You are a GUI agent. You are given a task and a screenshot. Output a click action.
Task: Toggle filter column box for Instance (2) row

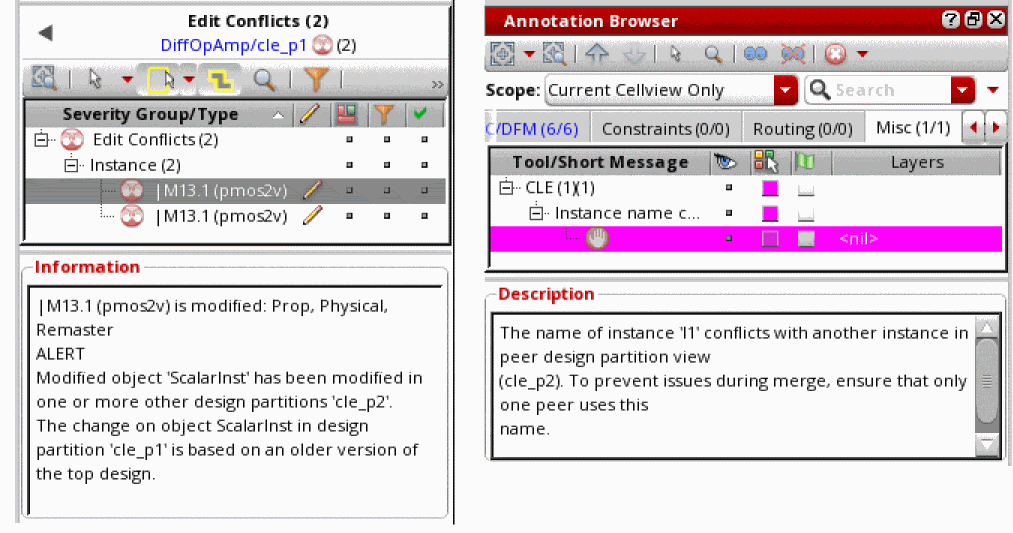[x=387, y=165]
